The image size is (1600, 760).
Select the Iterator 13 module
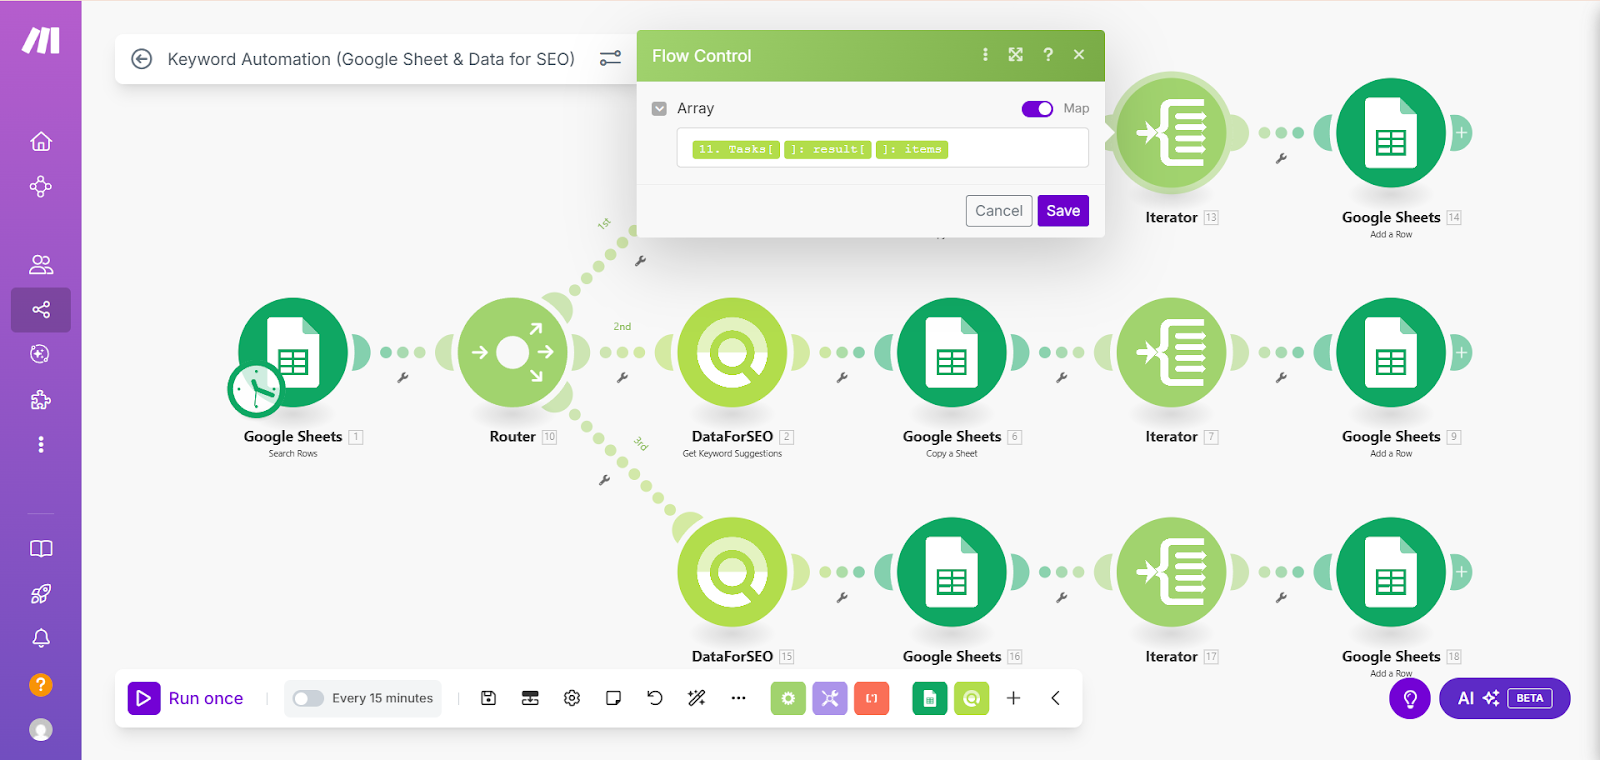tap(1171, 133)
